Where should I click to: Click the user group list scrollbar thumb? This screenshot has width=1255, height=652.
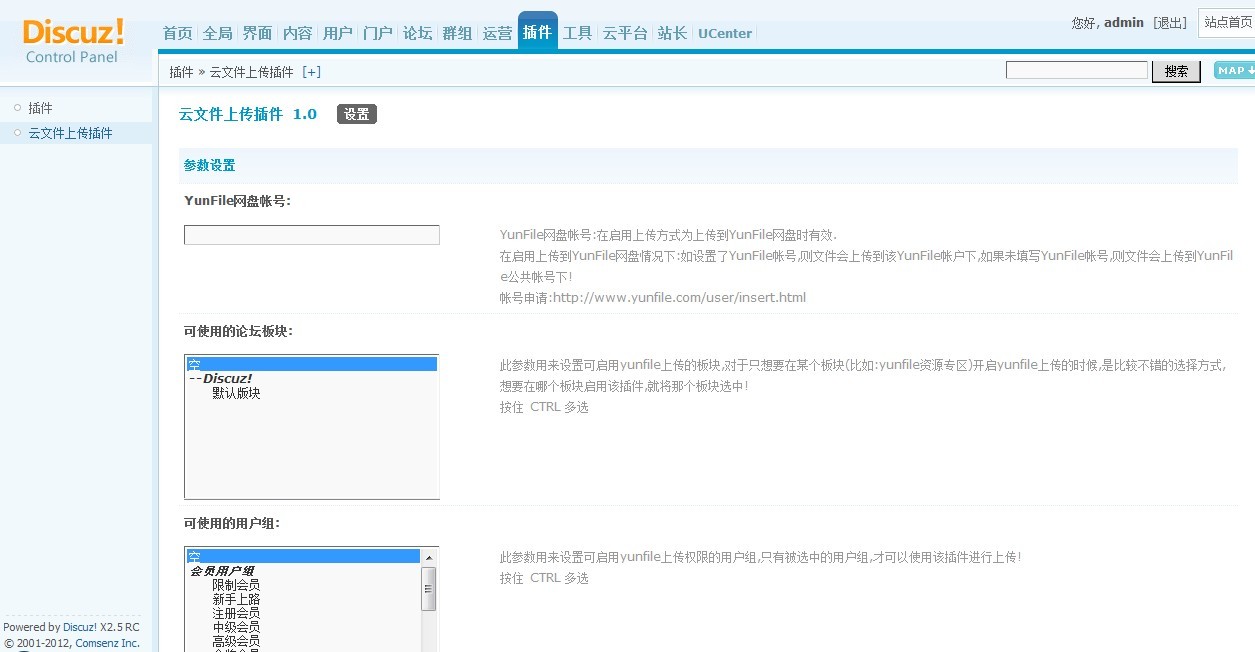[429, 588]
